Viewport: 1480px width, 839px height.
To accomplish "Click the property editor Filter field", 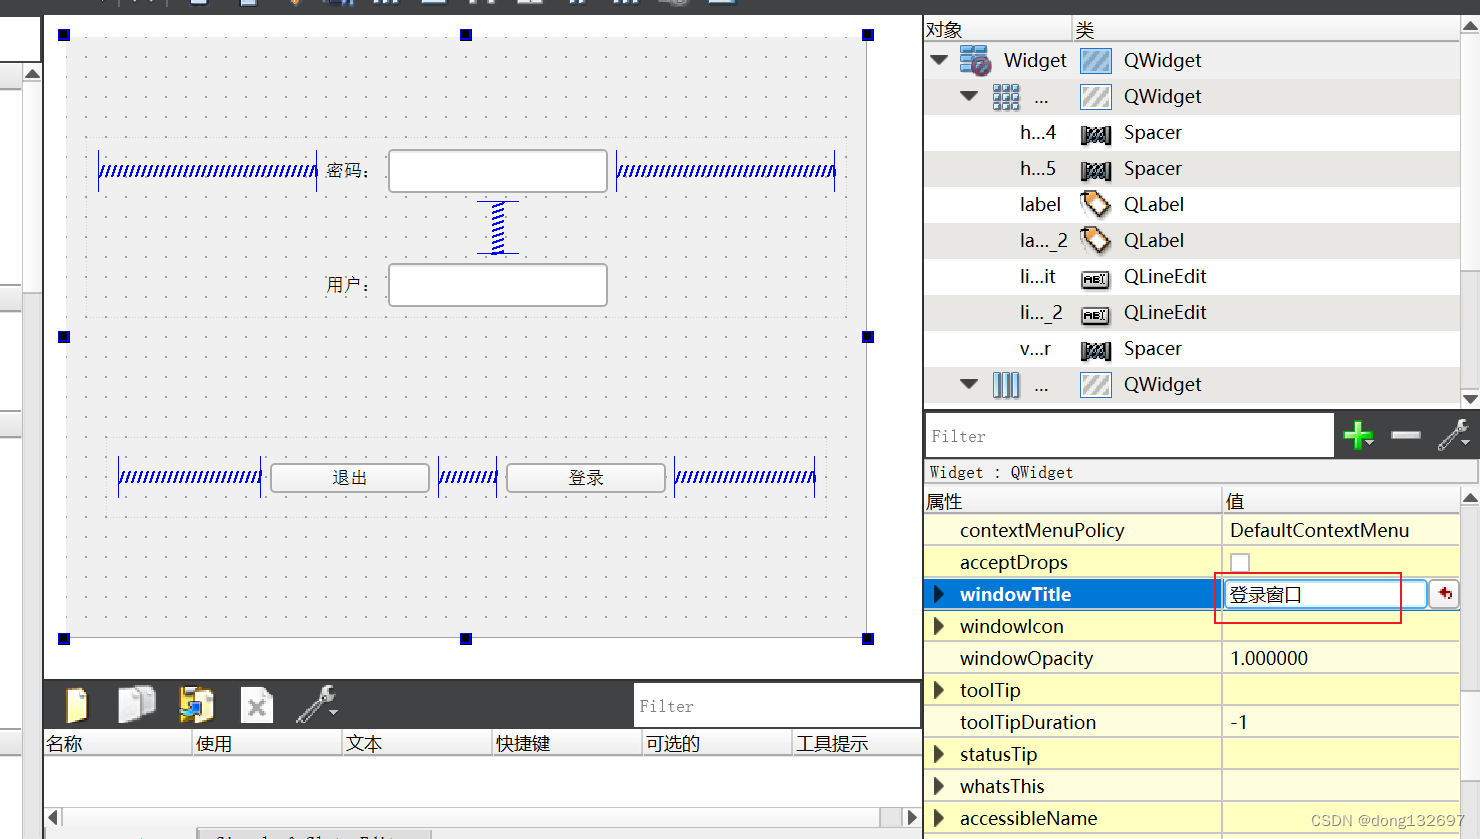I will [x=1130, y=436].
